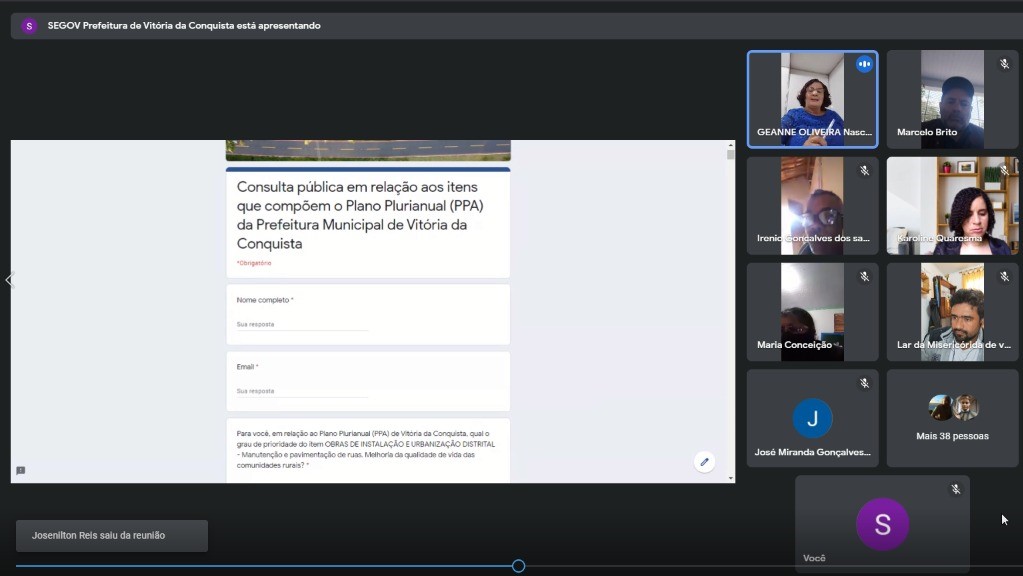The image size is (1023, 576).
Task: Toggle the mic icon on the Você tile
Action: [x=955, y=490]
